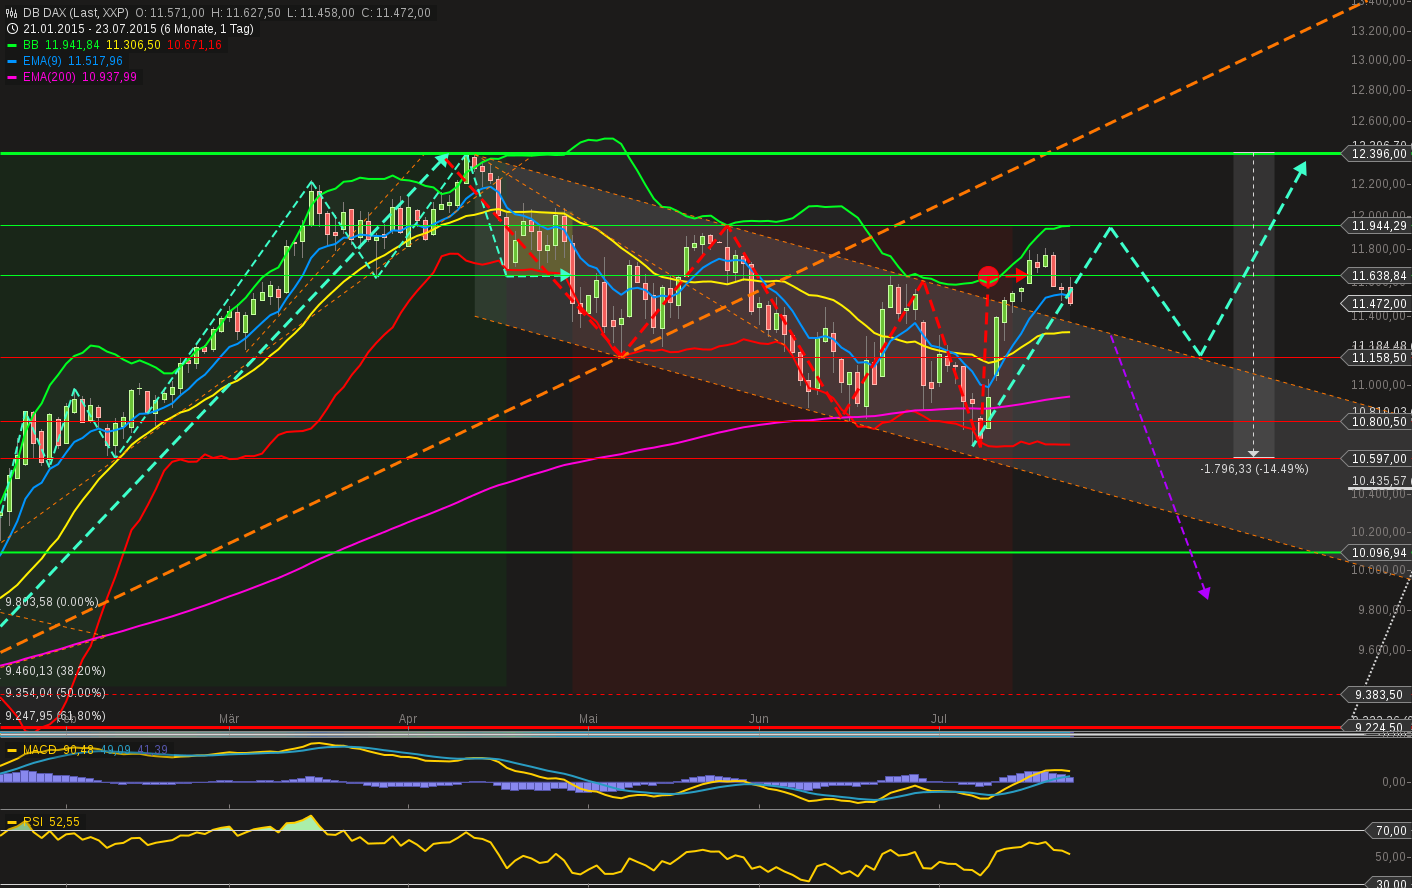The height and width of the screenshot is (888, 1412).
Task: Click the Jul month label on time axis
Action: pos(939,719)
